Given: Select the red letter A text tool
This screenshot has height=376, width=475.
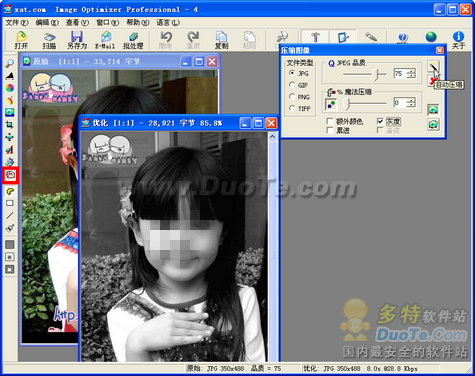Looking at the screenshot, I should 10,149.
